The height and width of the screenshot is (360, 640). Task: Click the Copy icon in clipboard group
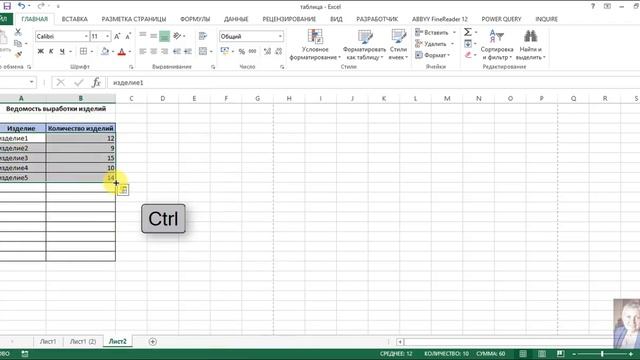(x=18, y=43)
